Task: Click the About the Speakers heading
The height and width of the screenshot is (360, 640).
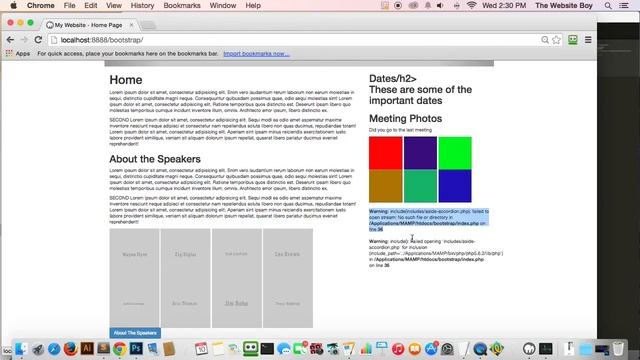Action: pyautogui.click(x=155, y=159)
